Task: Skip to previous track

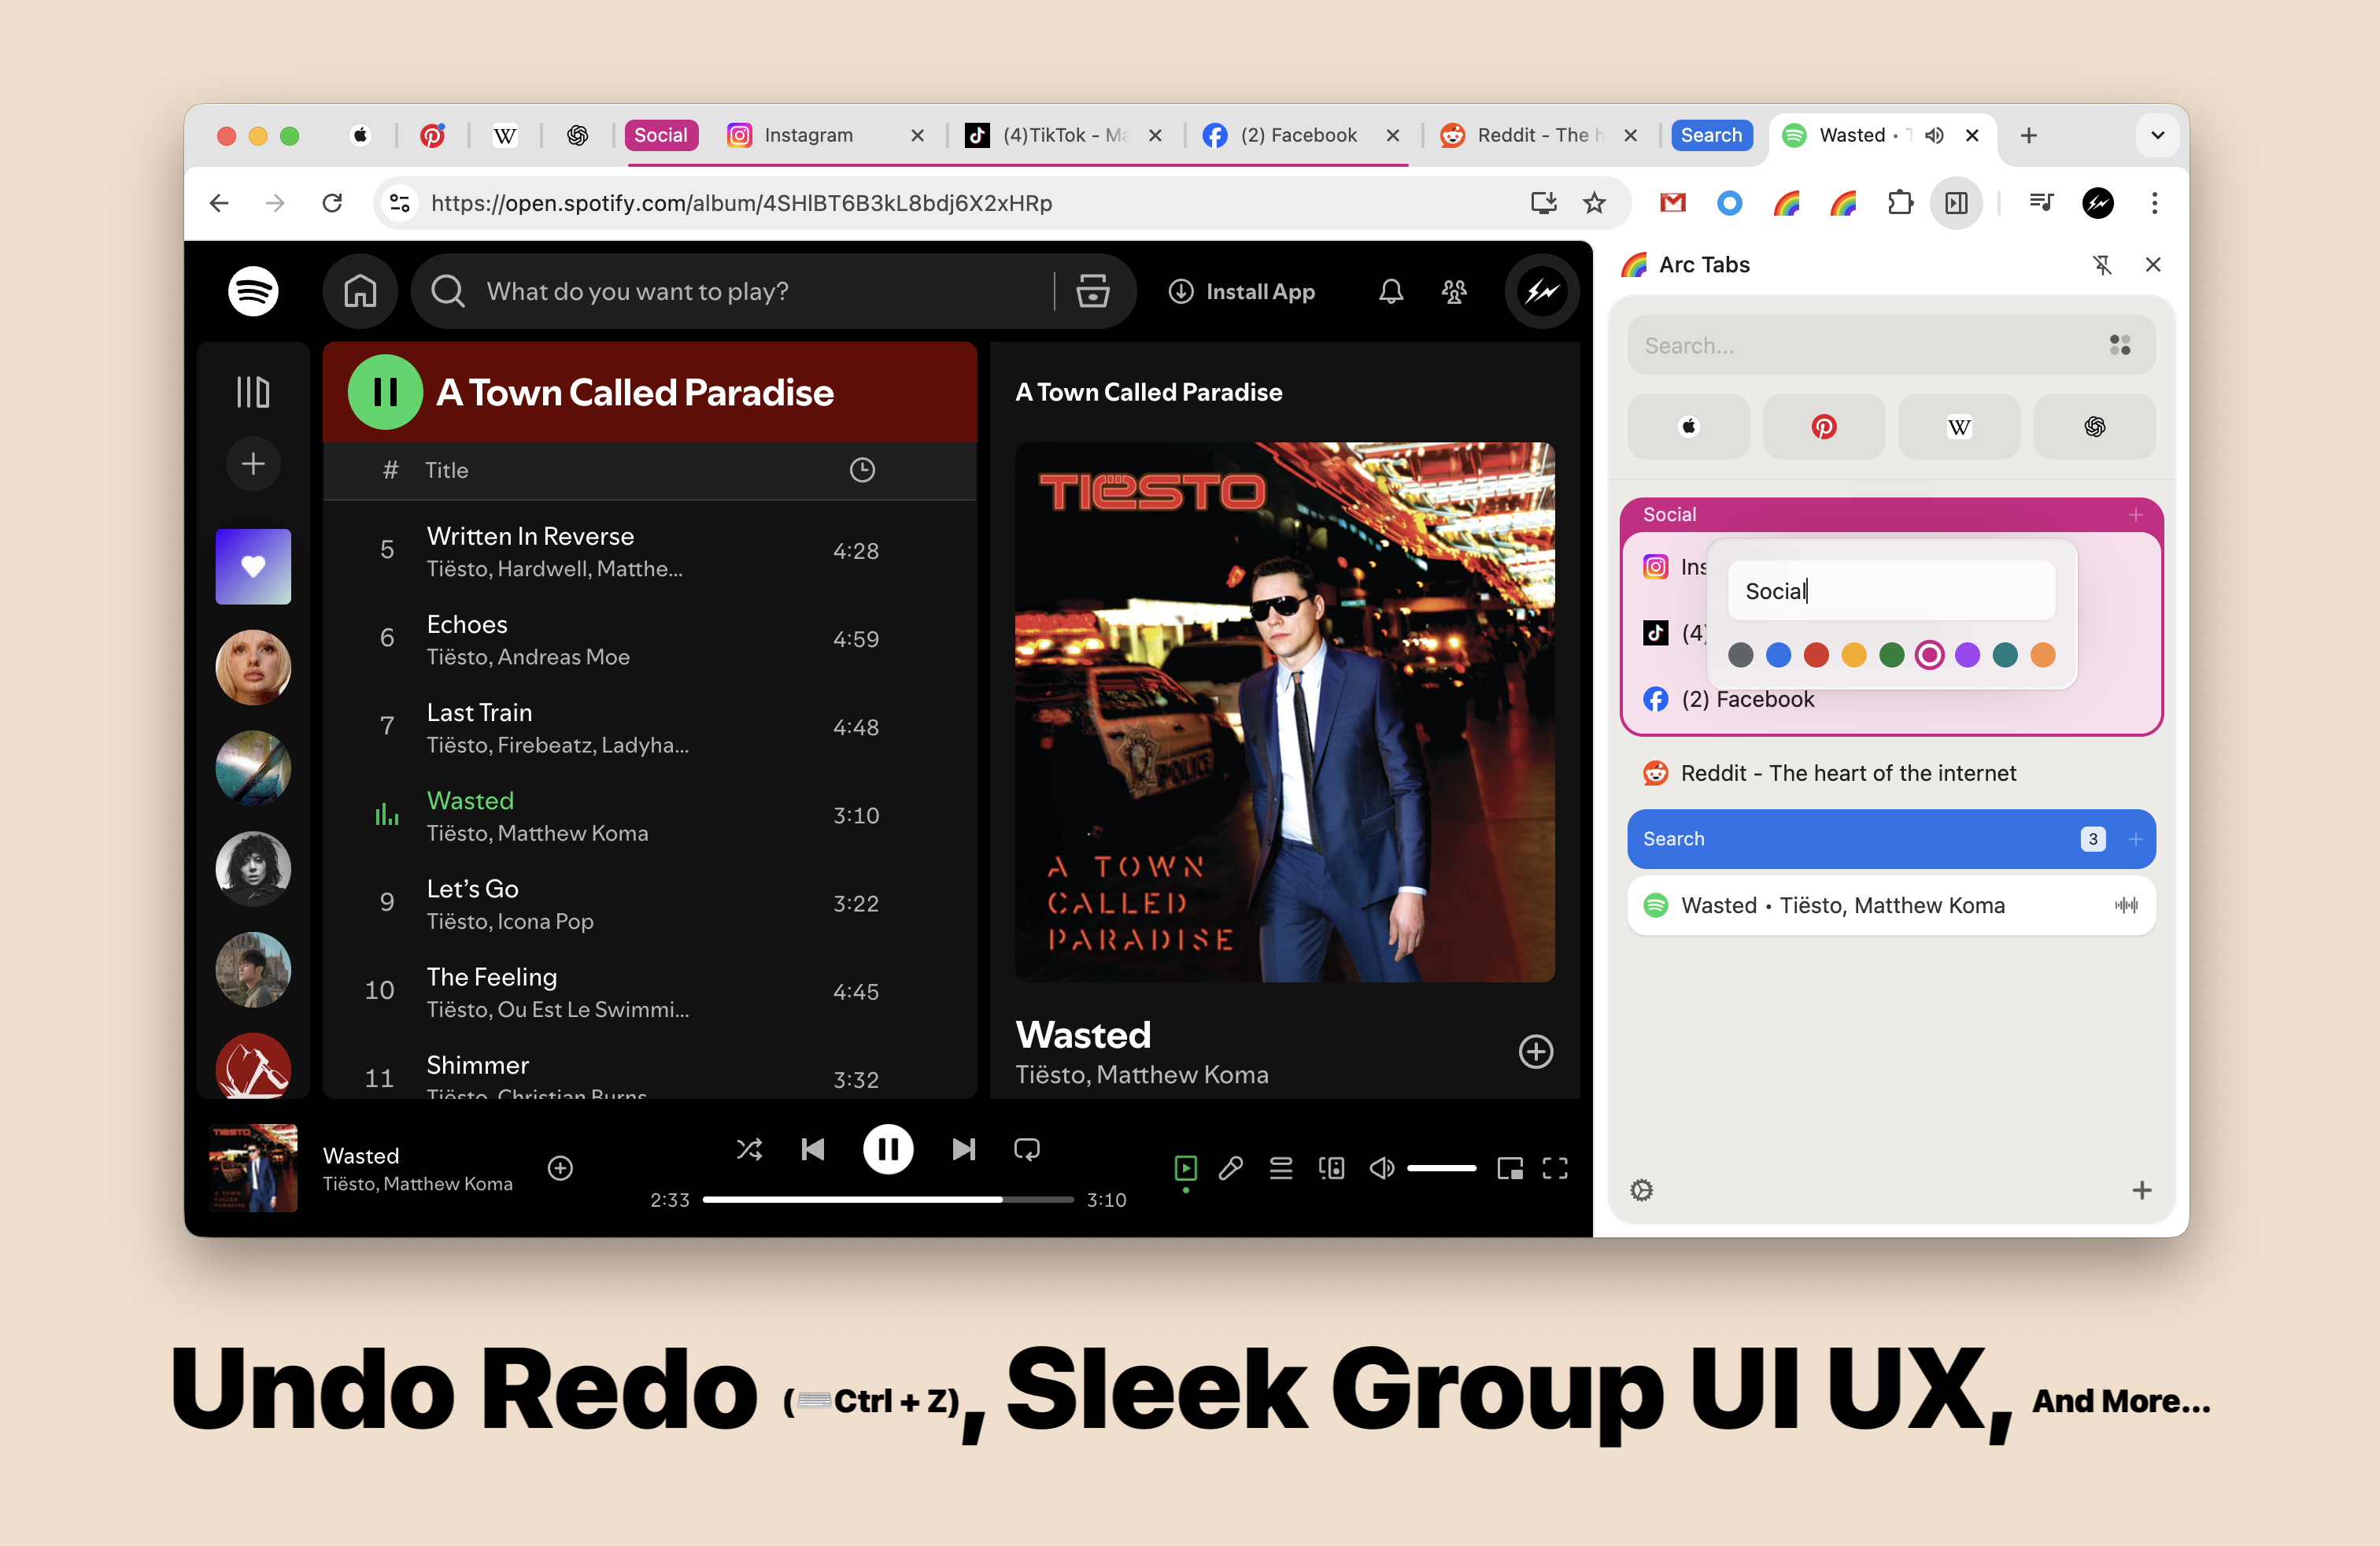Action: point(813,1149)
